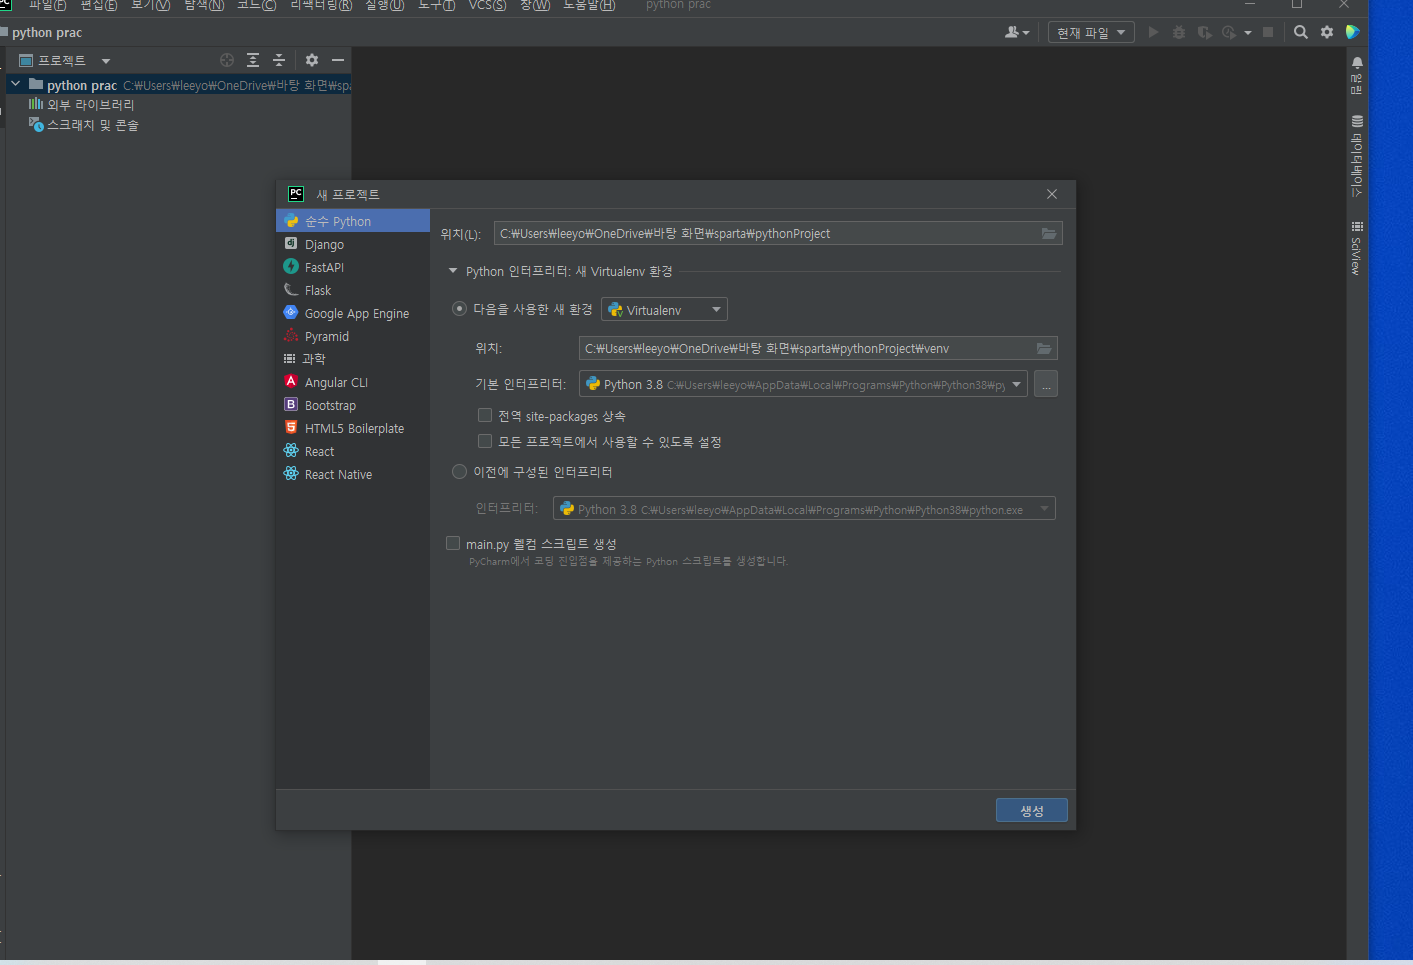
Task: Hide the project panel with minus icon
Action: (338, 60)
